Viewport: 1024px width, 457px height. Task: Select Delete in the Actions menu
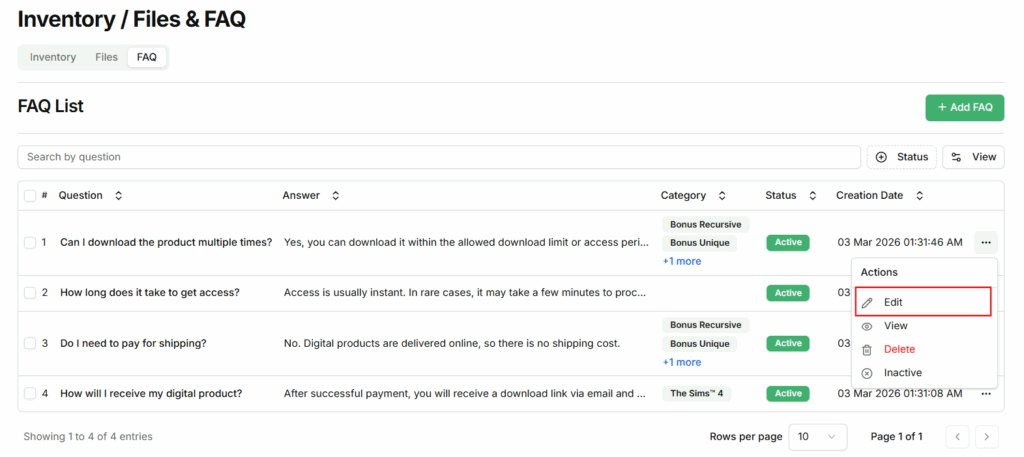click(898, 349)
